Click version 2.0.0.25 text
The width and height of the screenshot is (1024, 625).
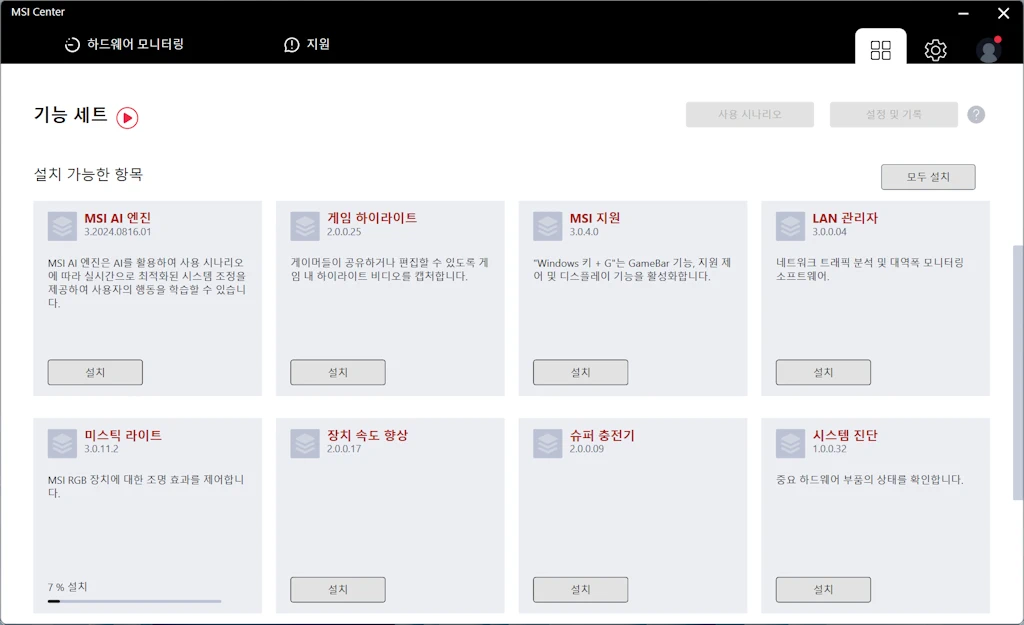[x=344, y=232]
